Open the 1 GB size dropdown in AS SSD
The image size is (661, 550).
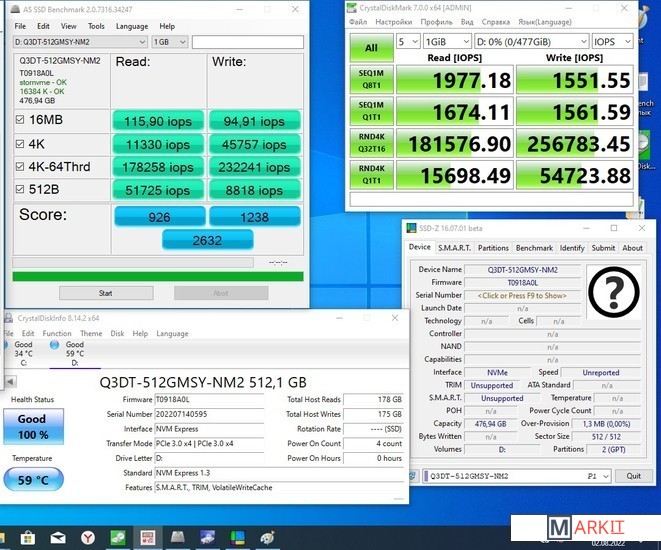tap(168, 42)
